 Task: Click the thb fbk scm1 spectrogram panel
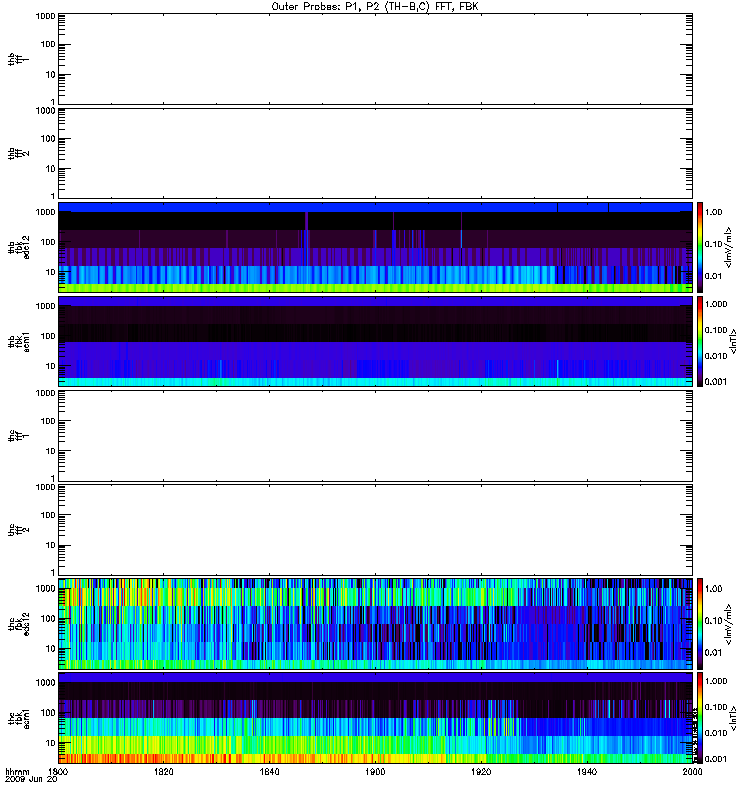click(376, 341)
